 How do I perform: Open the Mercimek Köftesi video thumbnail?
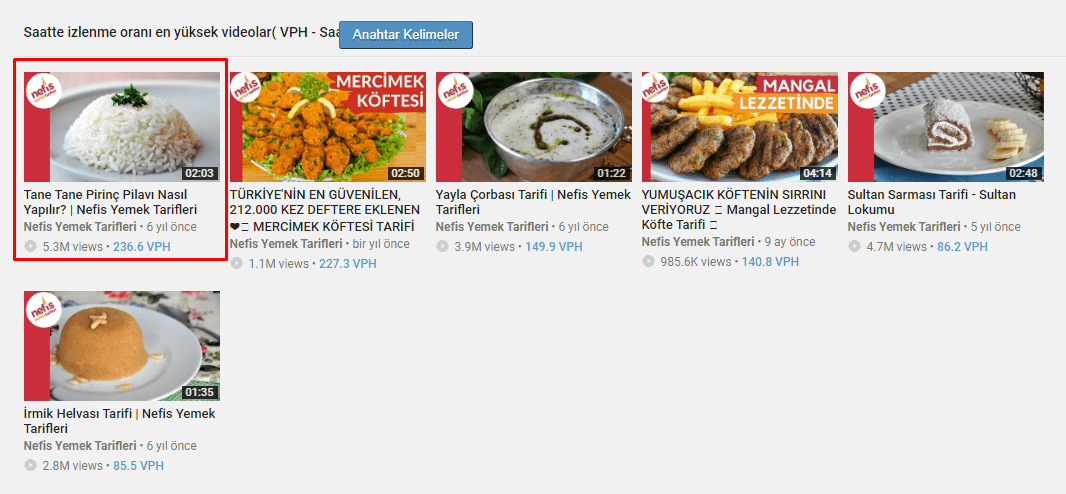[x=328, y=127]
